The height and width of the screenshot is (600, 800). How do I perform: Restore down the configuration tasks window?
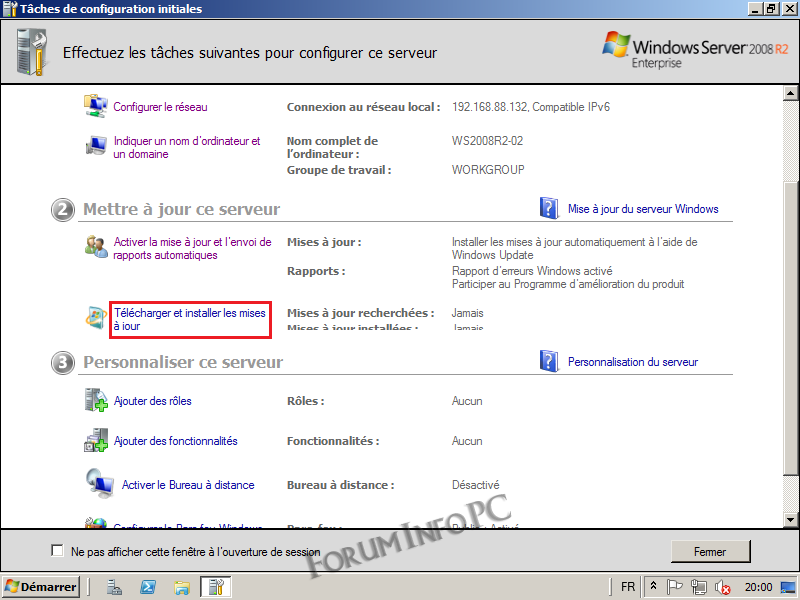tap(770, 8)
